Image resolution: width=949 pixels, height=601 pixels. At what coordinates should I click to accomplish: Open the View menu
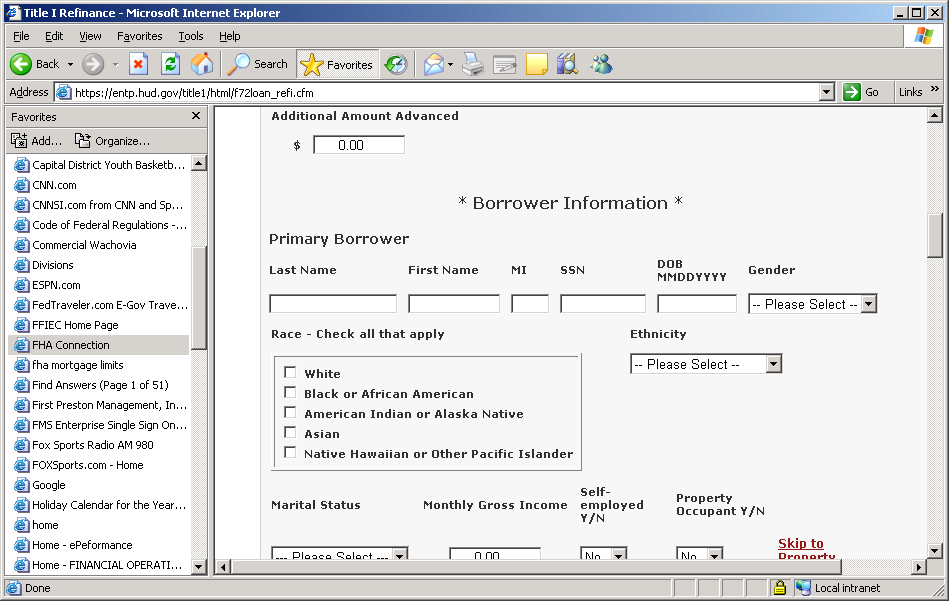(90, 36)
